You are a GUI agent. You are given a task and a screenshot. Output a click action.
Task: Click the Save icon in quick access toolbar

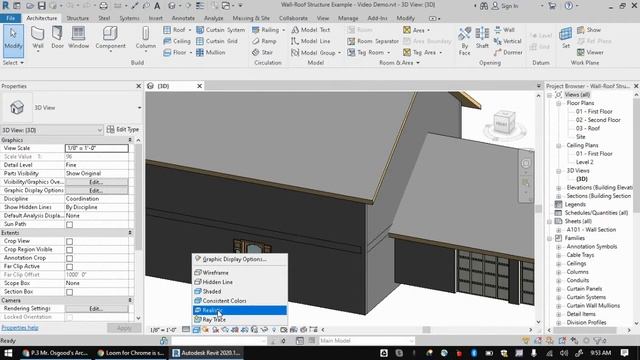click(x=41, y=6)
